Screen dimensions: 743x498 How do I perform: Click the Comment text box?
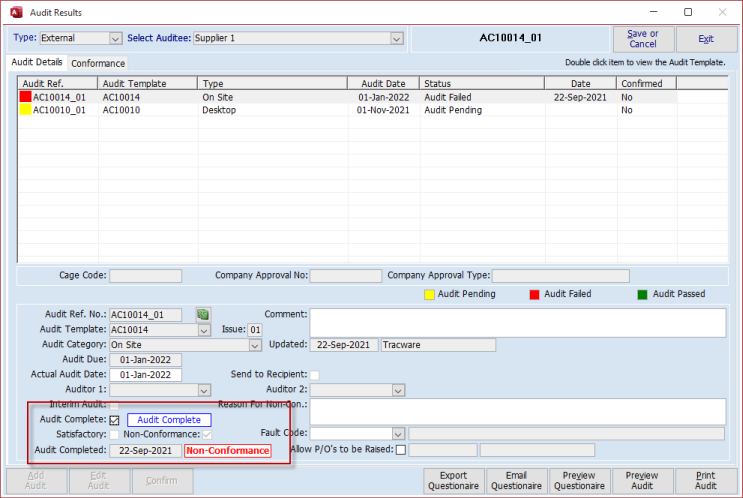tap(518, 323)
